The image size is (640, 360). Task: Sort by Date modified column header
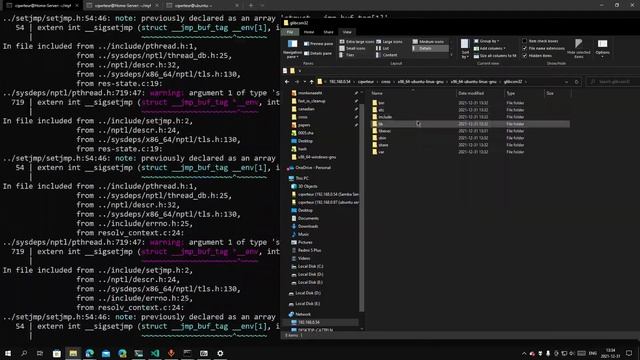tap(480, 93)
